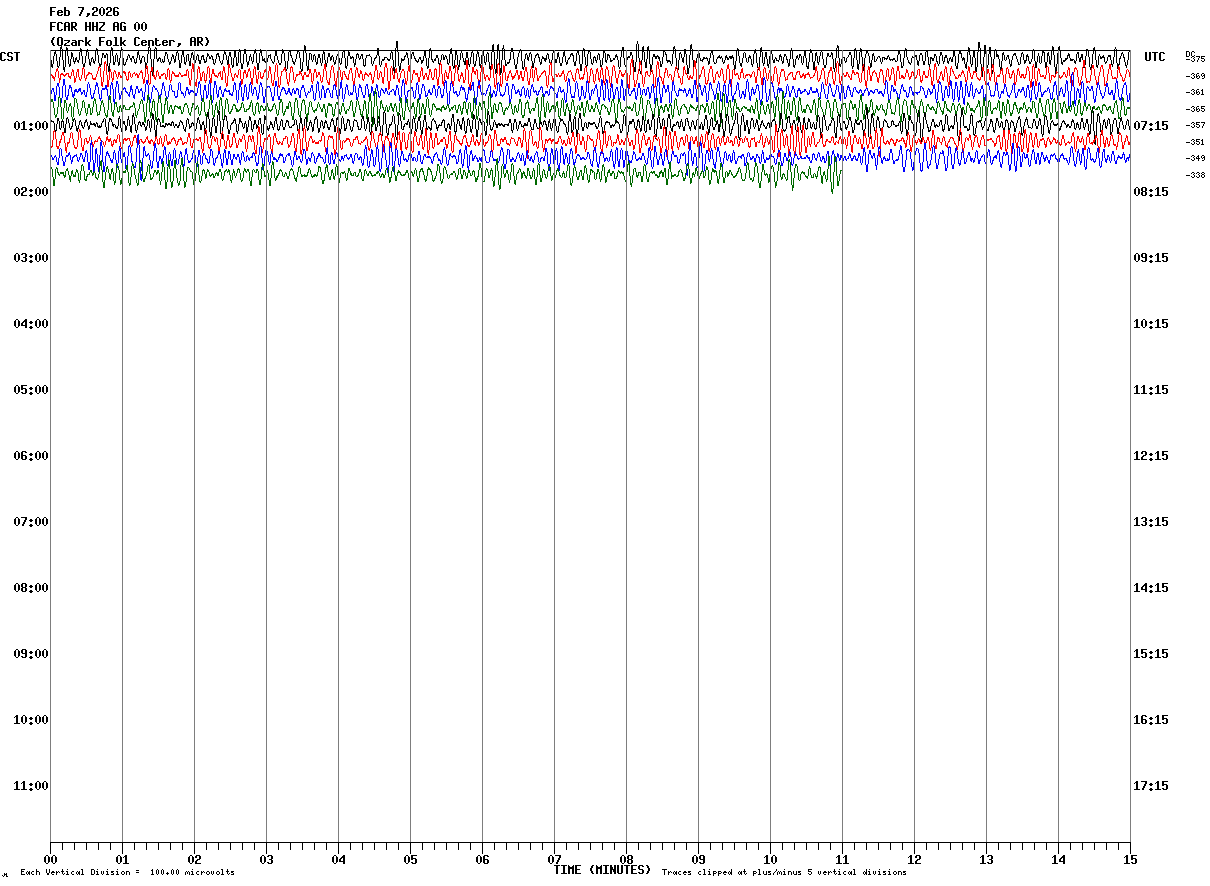Click the 01:00 CST time label

pyautogui.click(x=30, y=126)
